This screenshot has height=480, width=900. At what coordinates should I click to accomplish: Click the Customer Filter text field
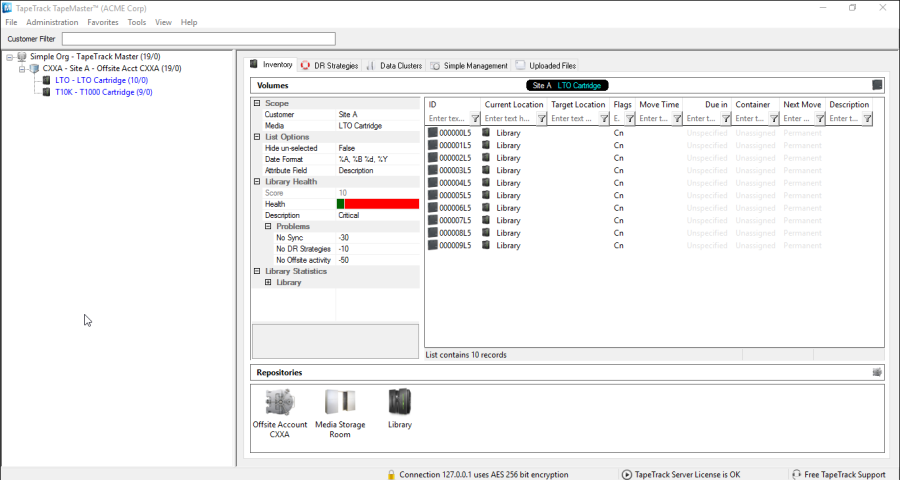coord(199,39)
